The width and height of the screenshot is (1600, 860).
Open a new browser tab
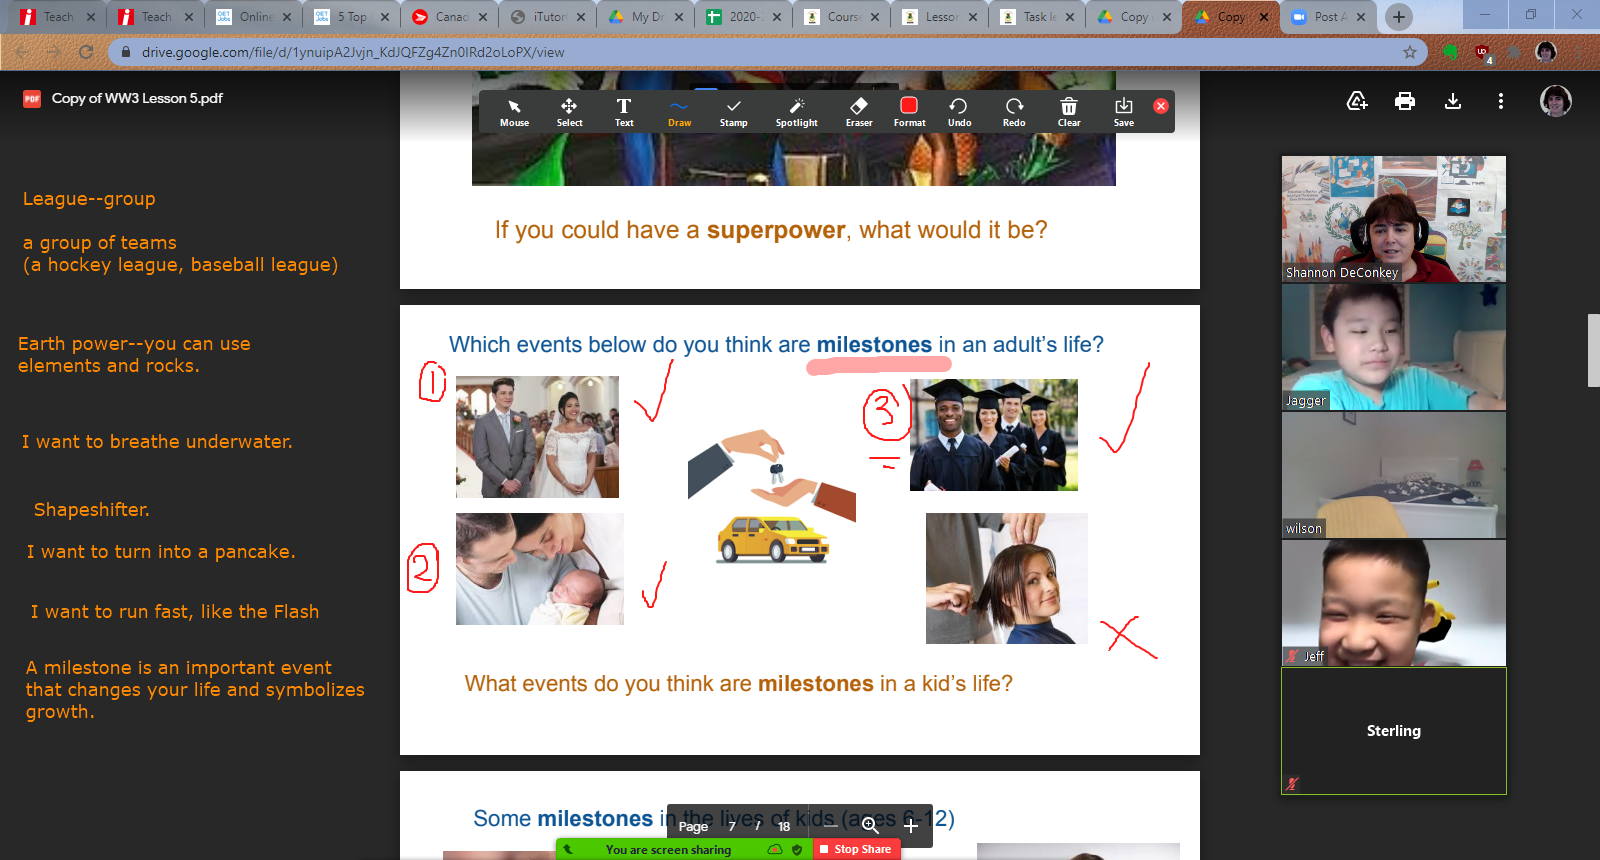tap(1399, 17)
